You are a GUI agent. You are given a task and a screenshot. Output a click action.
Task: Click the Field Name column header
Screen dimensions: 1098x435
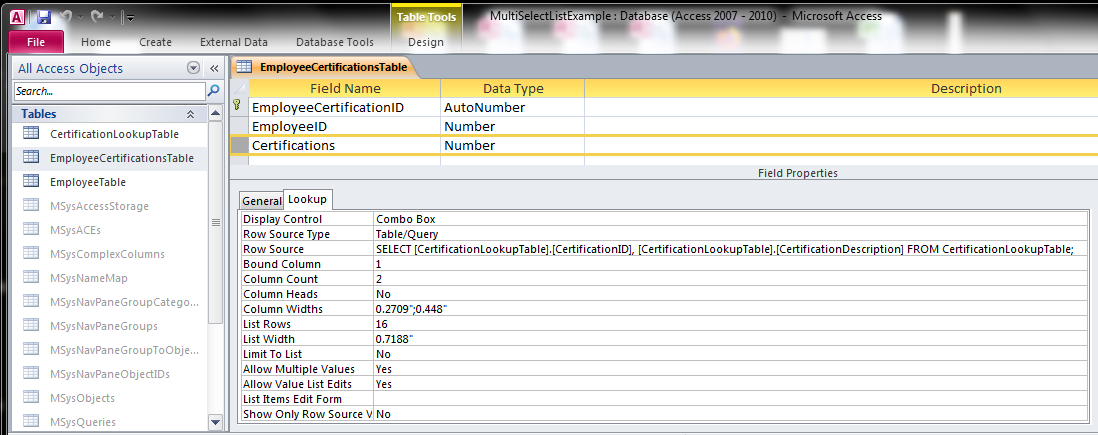[x=345, y=88]
